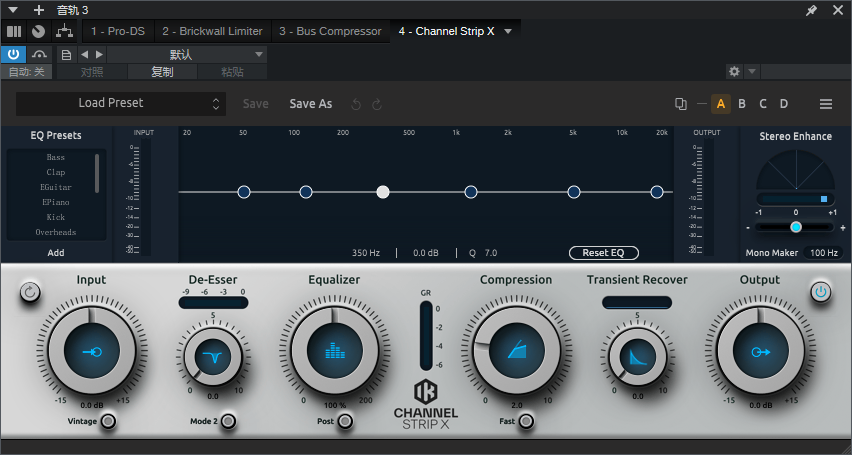Click Add under EQ Presets
This screenshot has height=455, width=852.
click(55, 253)
